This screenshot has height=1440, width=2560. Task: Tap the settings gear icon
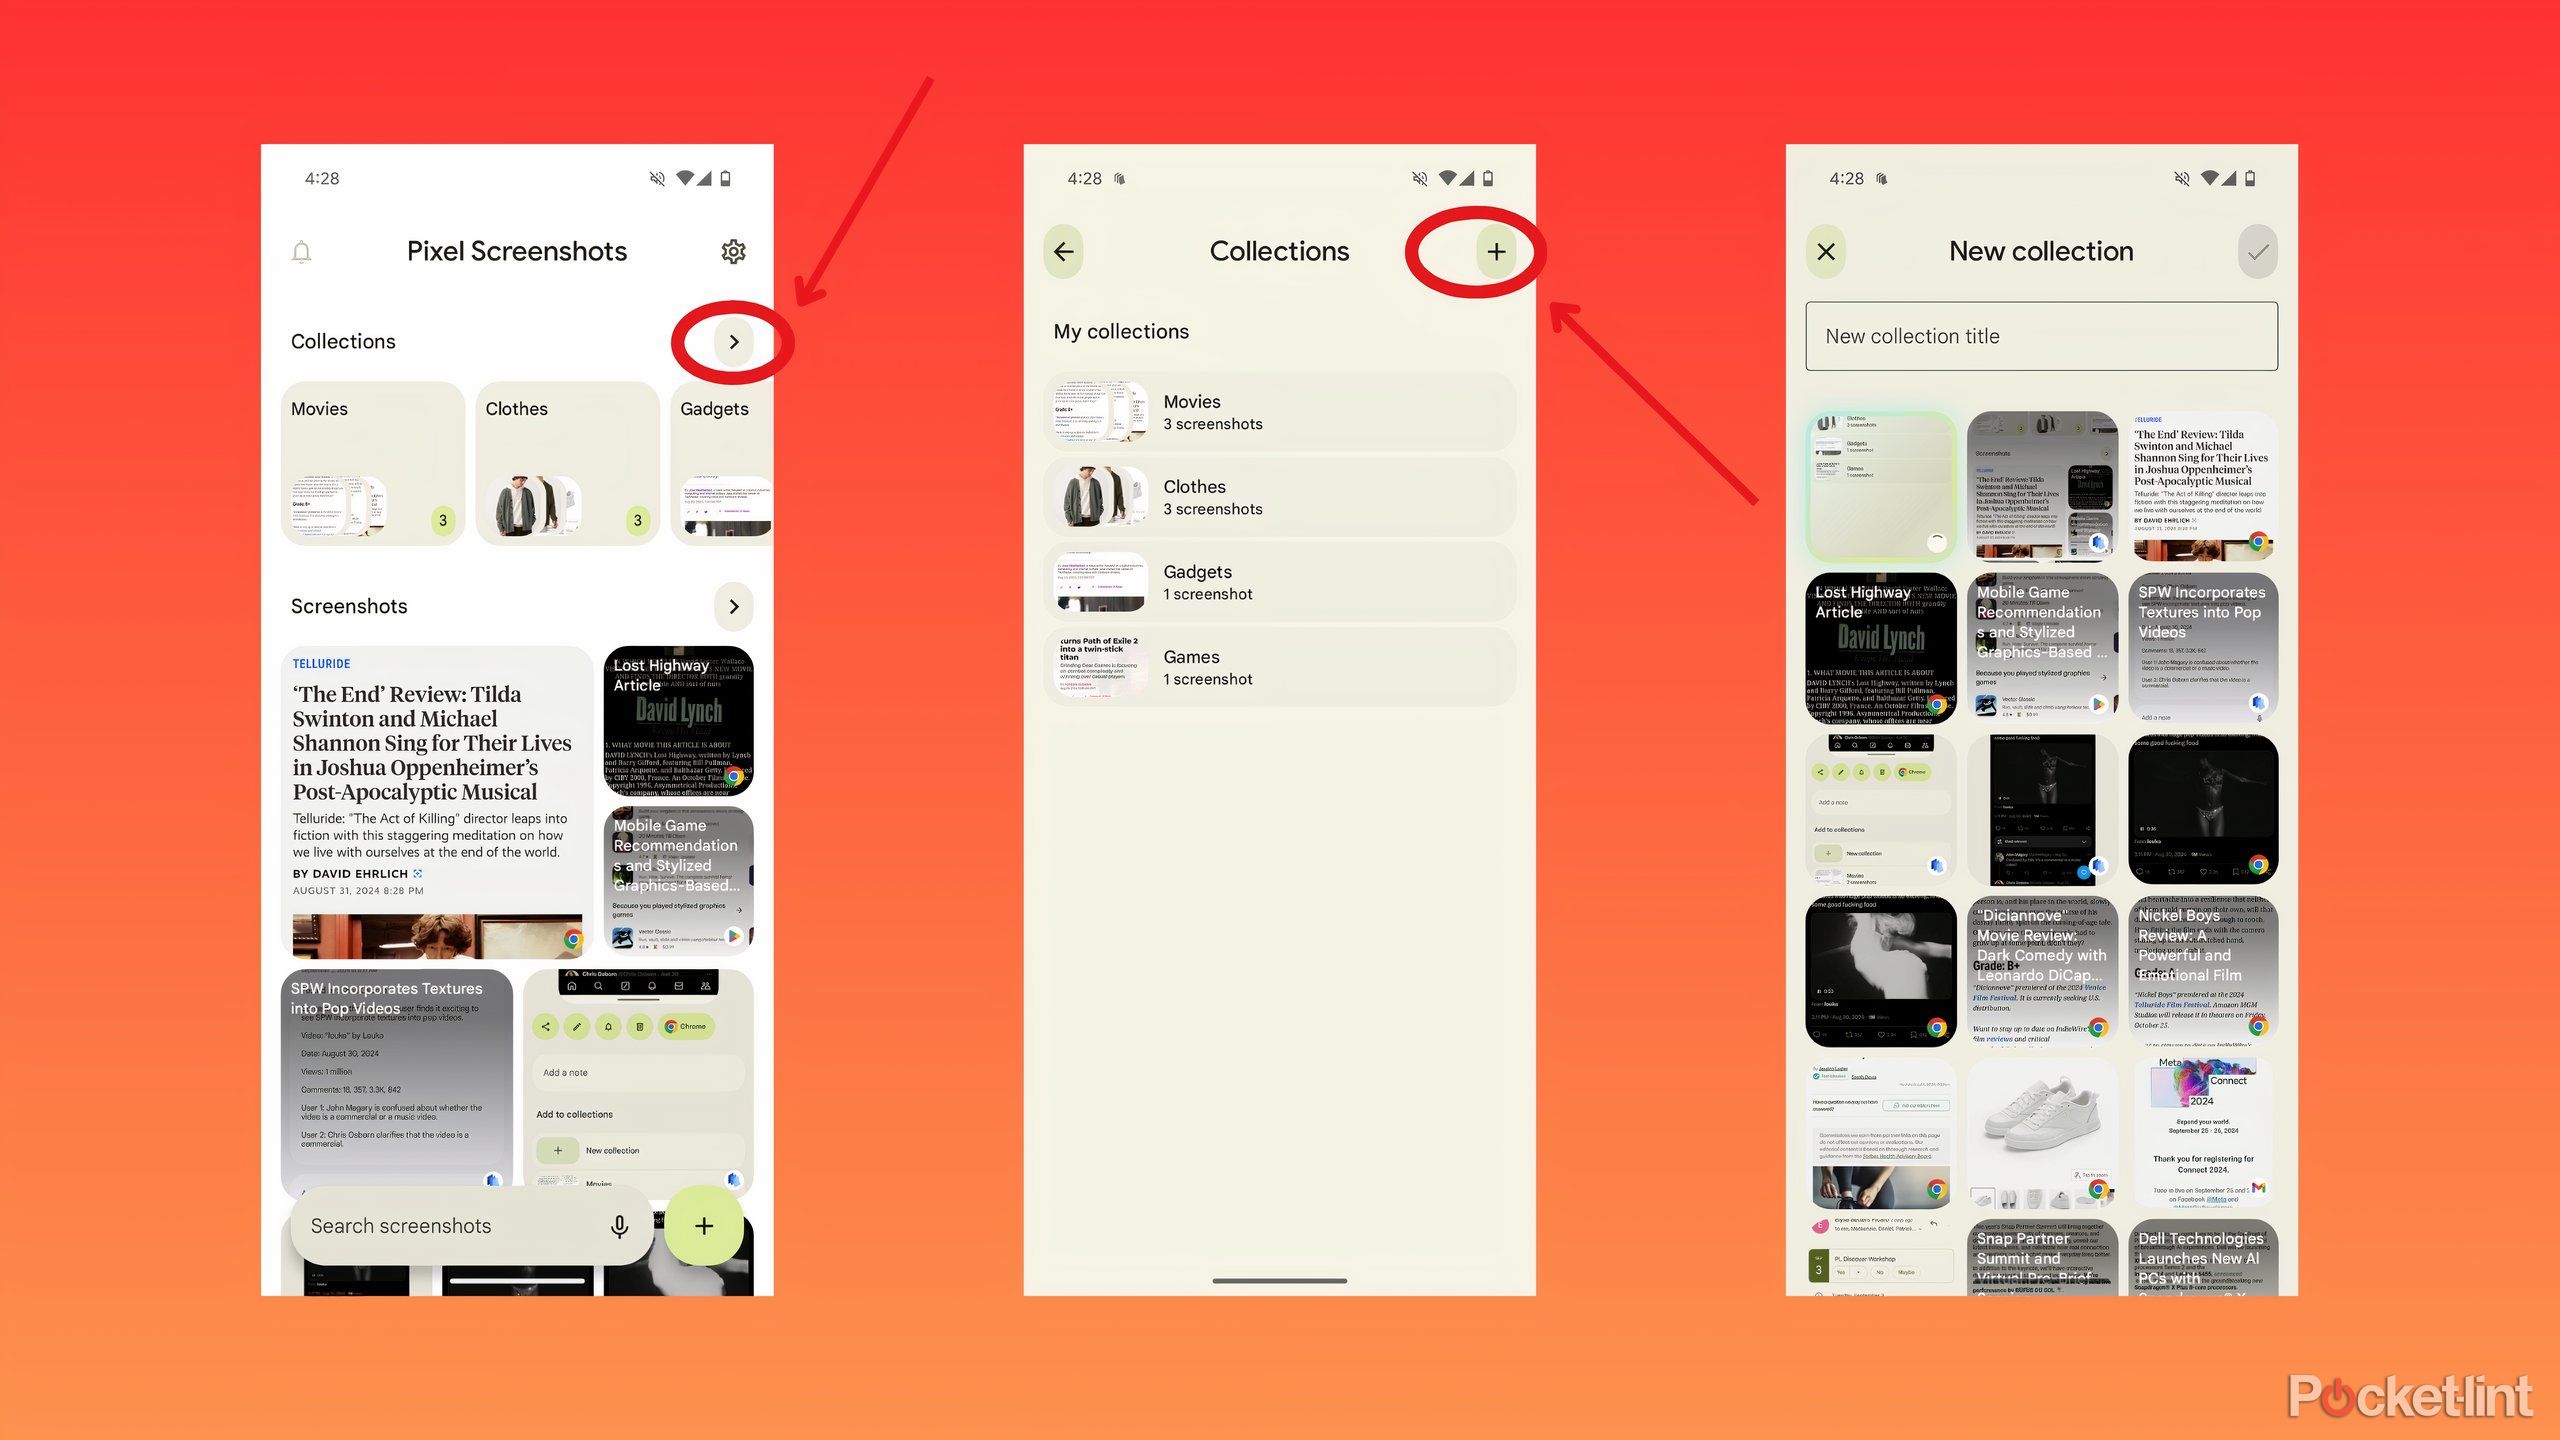(x=733, y=250)
